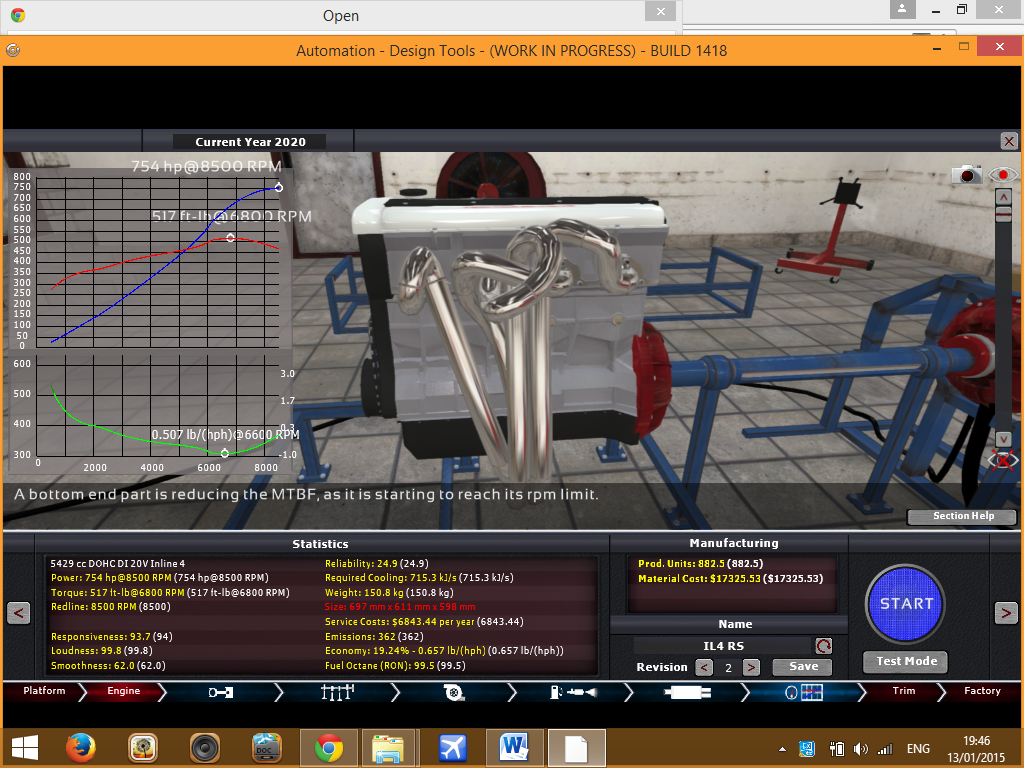The image size is (1024, 768).
Task: Open the volume control in system tray
Action: (x=861, y=749)
